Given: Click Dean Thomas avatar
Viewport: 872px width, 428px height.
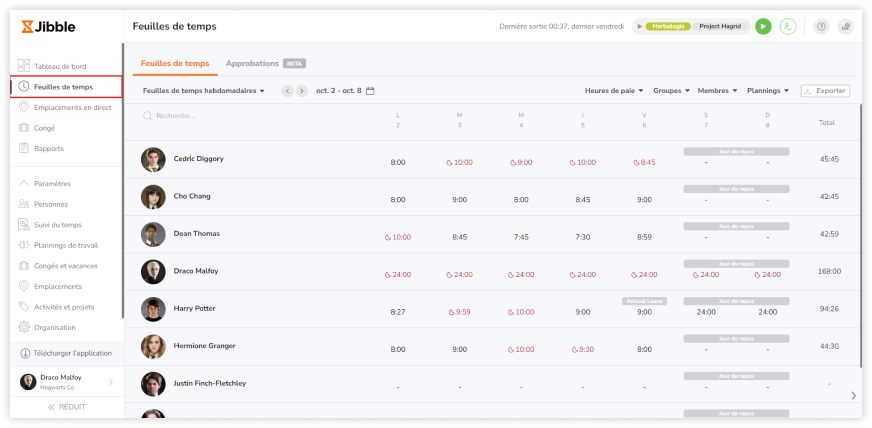Looking at the screenshot, I should (153, 235).
